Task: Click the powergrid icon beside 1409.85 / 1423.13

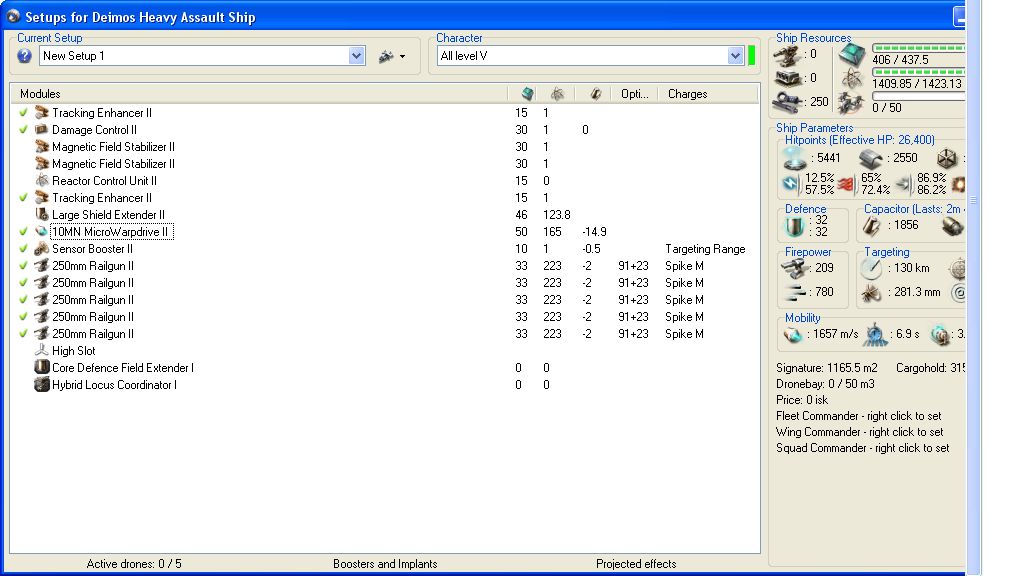Action: click(x=851, y=80)
